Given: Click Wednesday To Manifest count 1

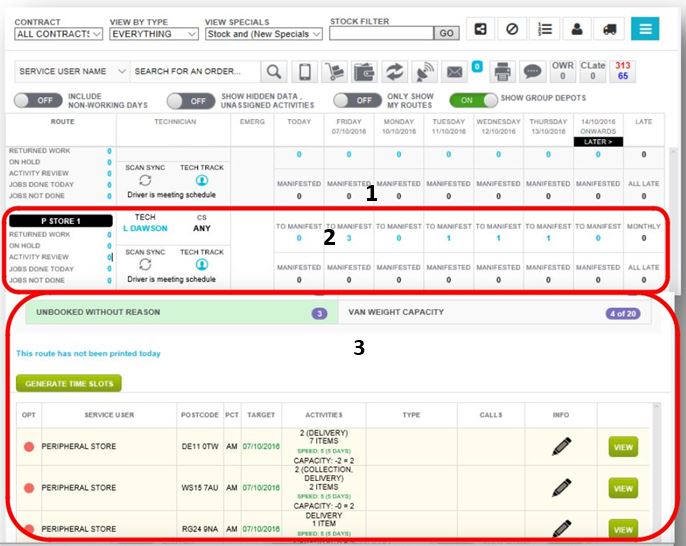Looking at the screenshot, I should point(498,238).
